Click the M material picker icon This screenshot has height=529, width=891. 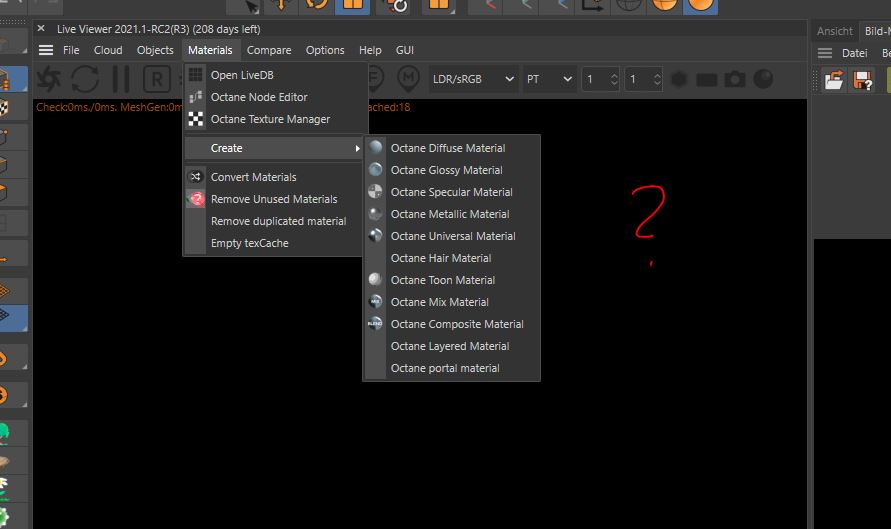[408, 78]
